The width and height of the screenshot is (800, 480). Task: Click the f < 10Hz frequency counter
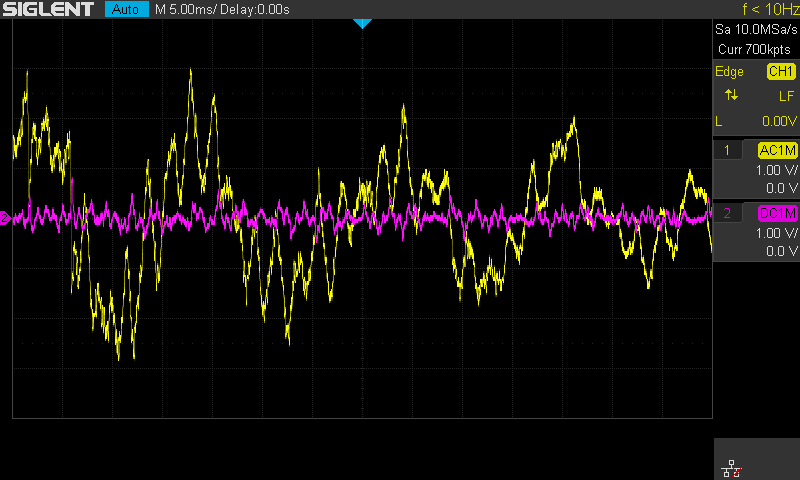coord(770,9)
